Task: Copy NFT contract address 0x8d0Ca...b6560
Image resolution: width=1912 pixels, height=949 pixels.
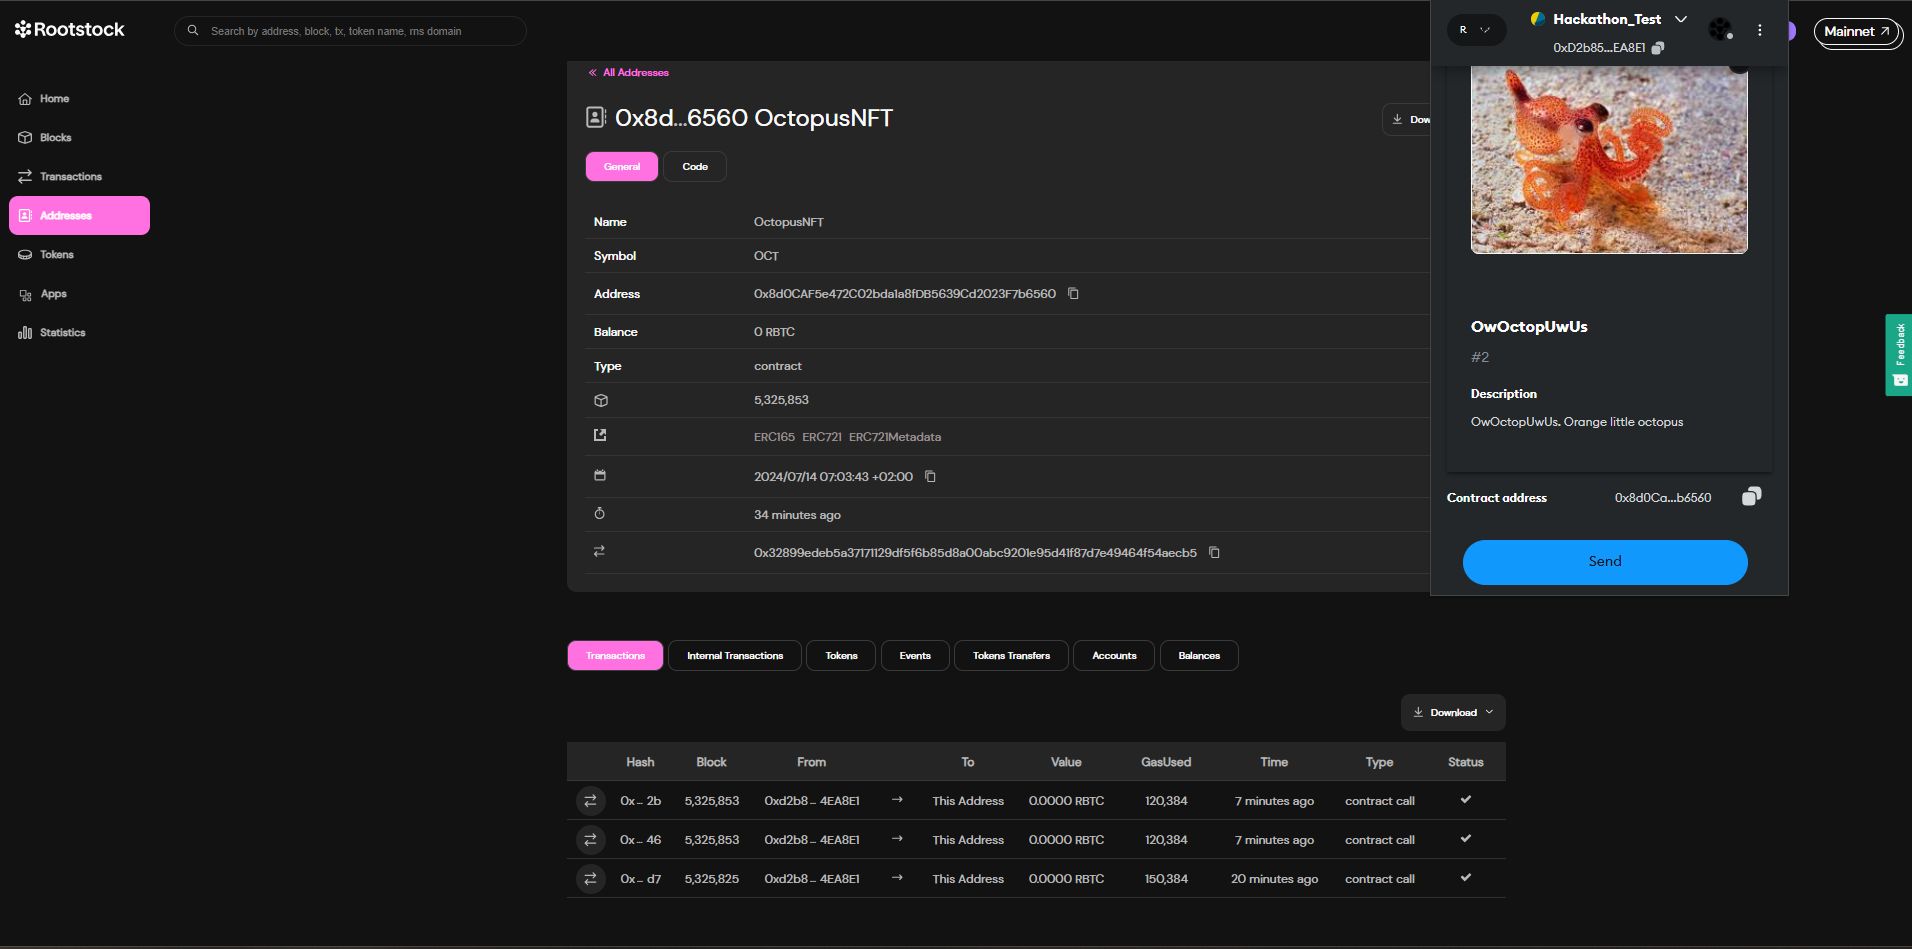Action: (x=1751, y=497)
